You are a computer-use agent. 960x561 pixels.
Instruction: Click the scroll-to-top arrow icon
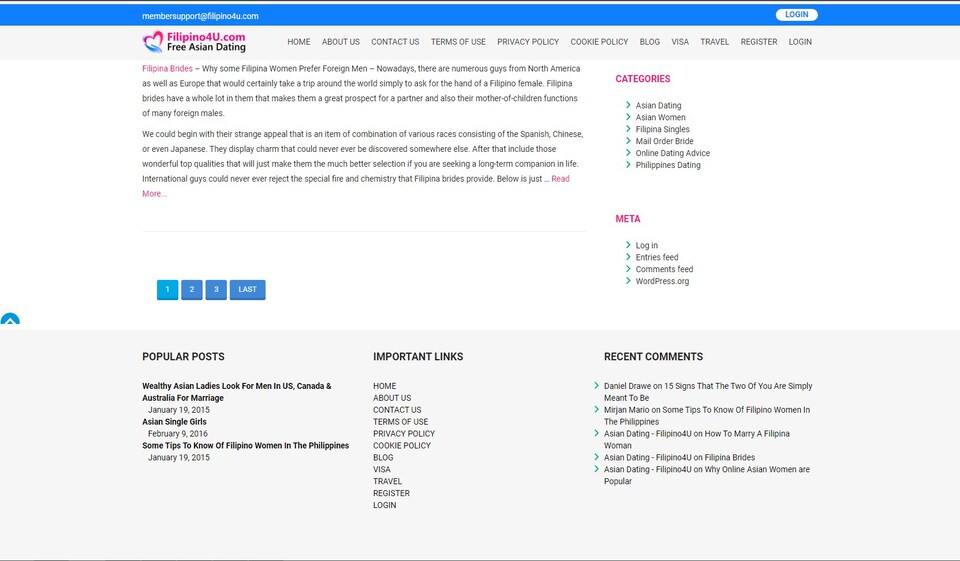coord(10,321)
